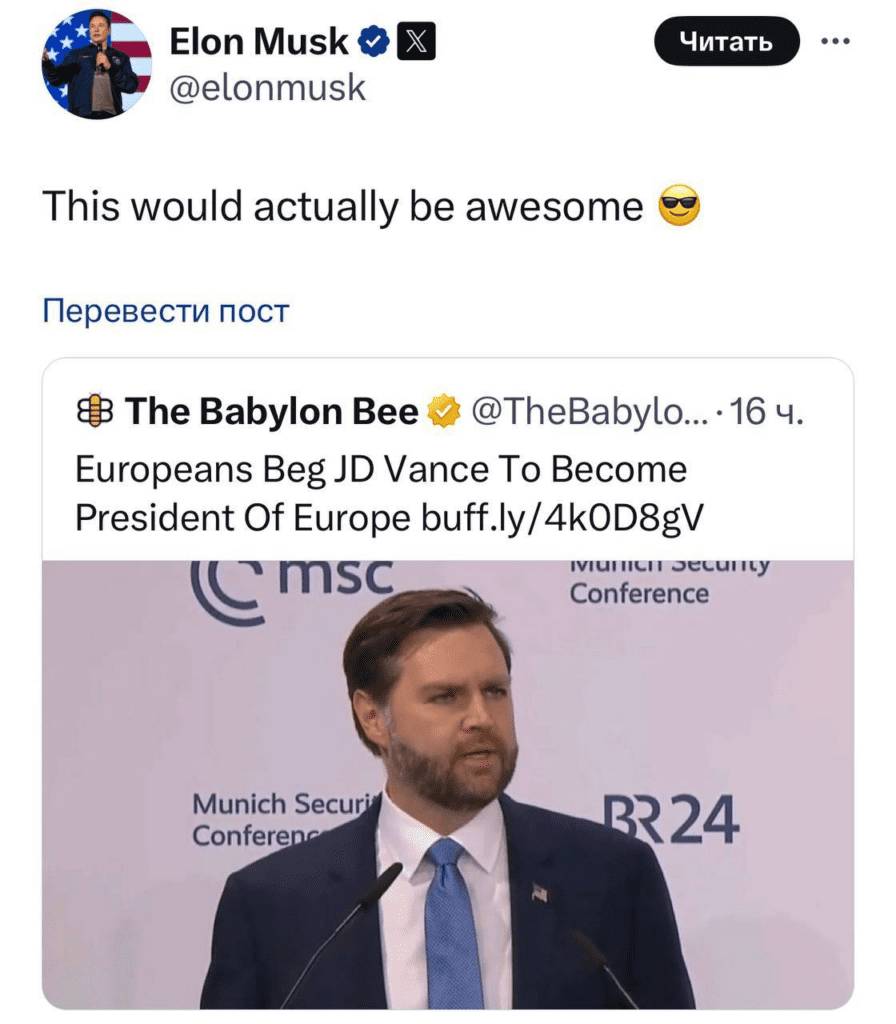The image size is (896, 1024).
Task: Click the gold verified badge
Action: tap(443, 411)
